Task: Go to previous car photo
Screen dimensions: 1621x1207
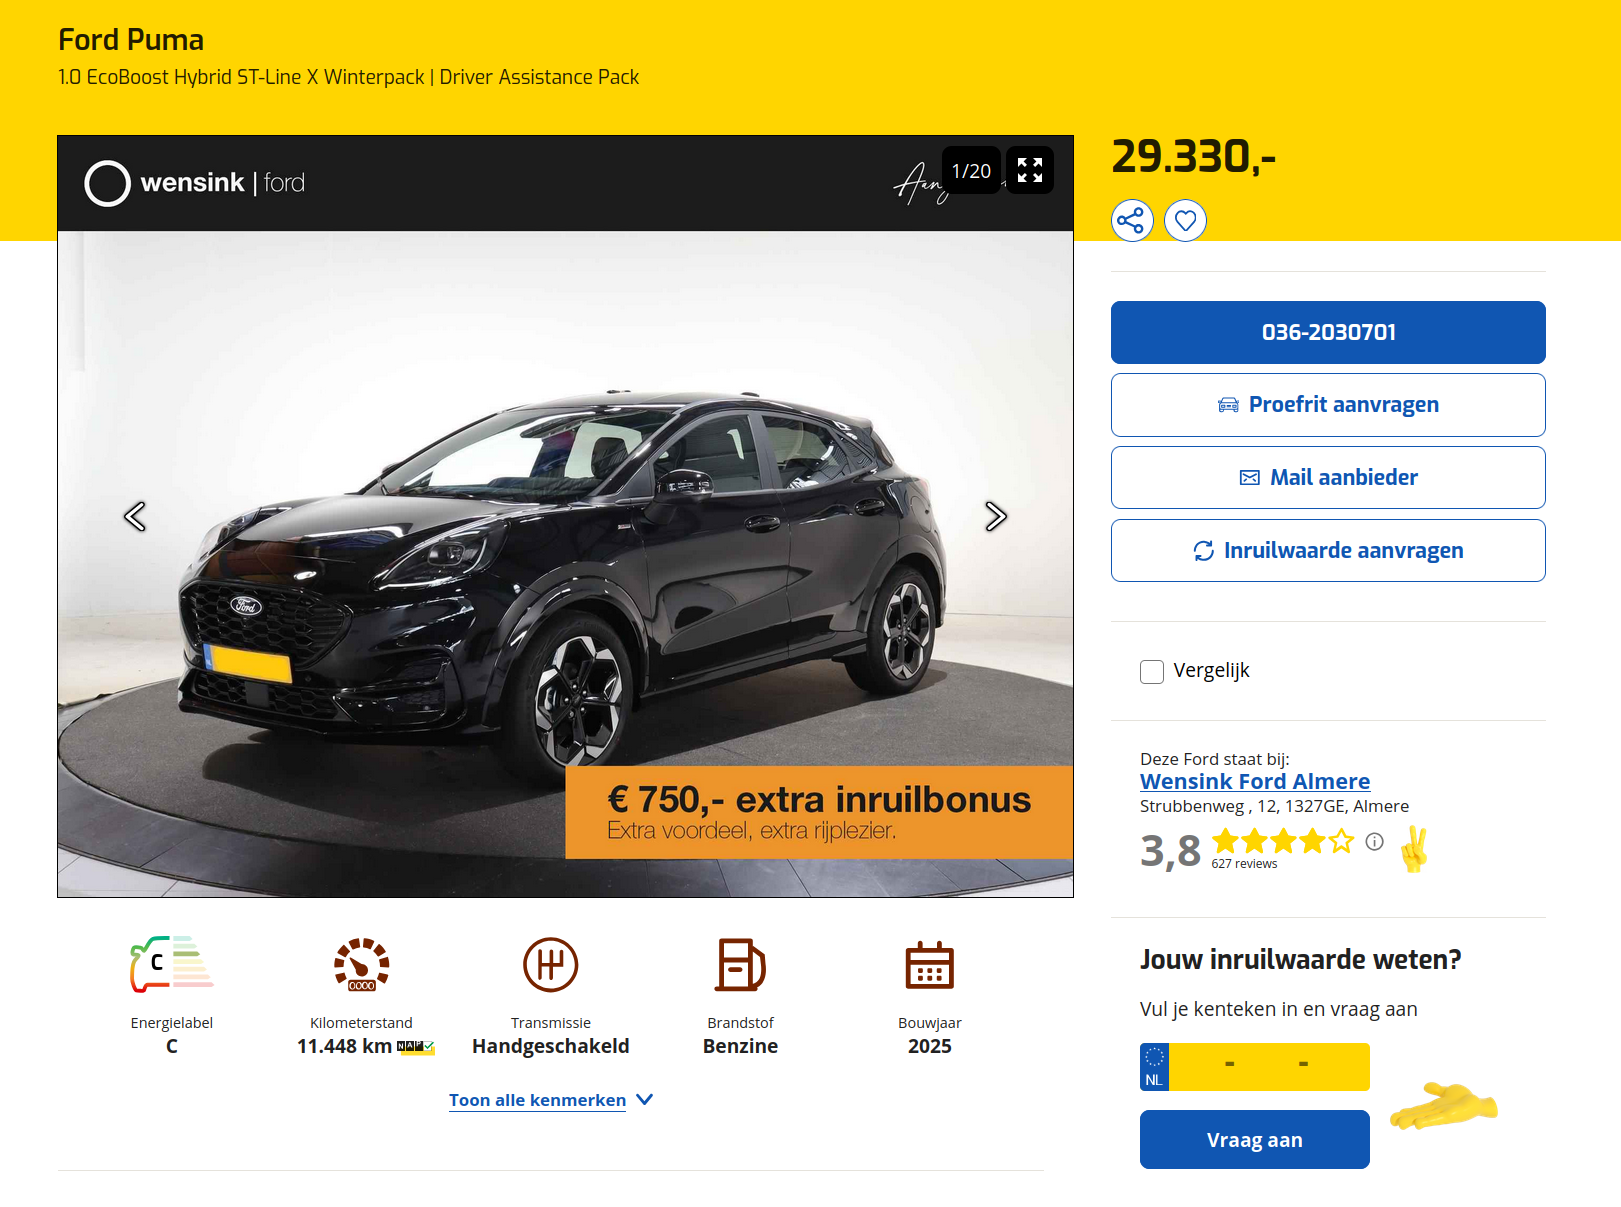Action: click(135, 516)
